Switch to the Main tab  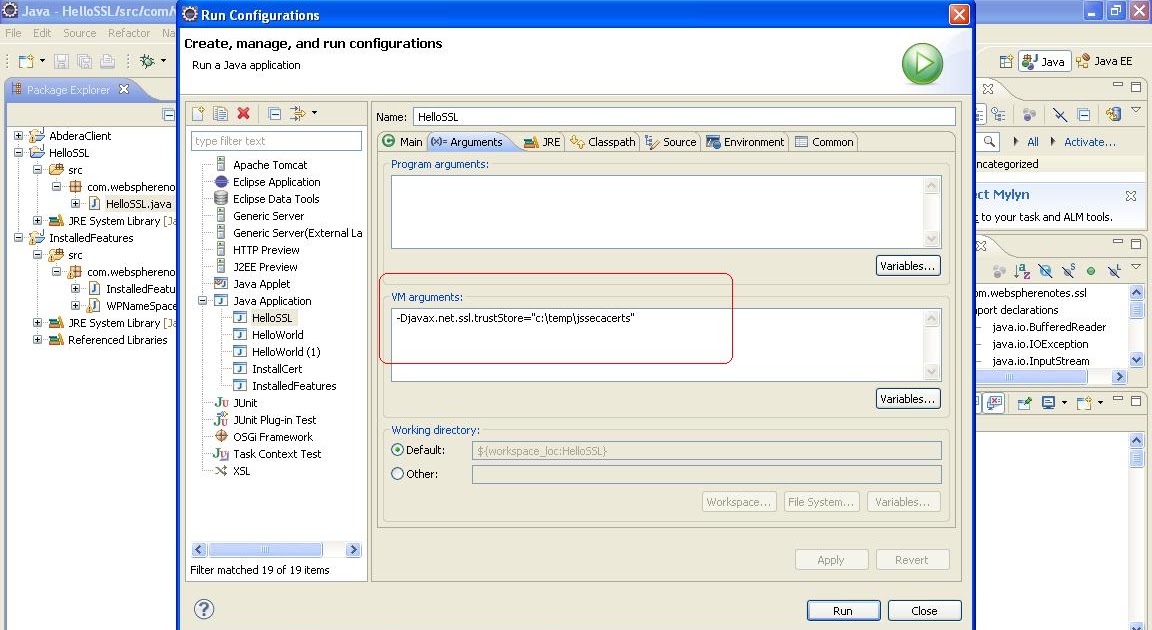(x=403, y=142)
